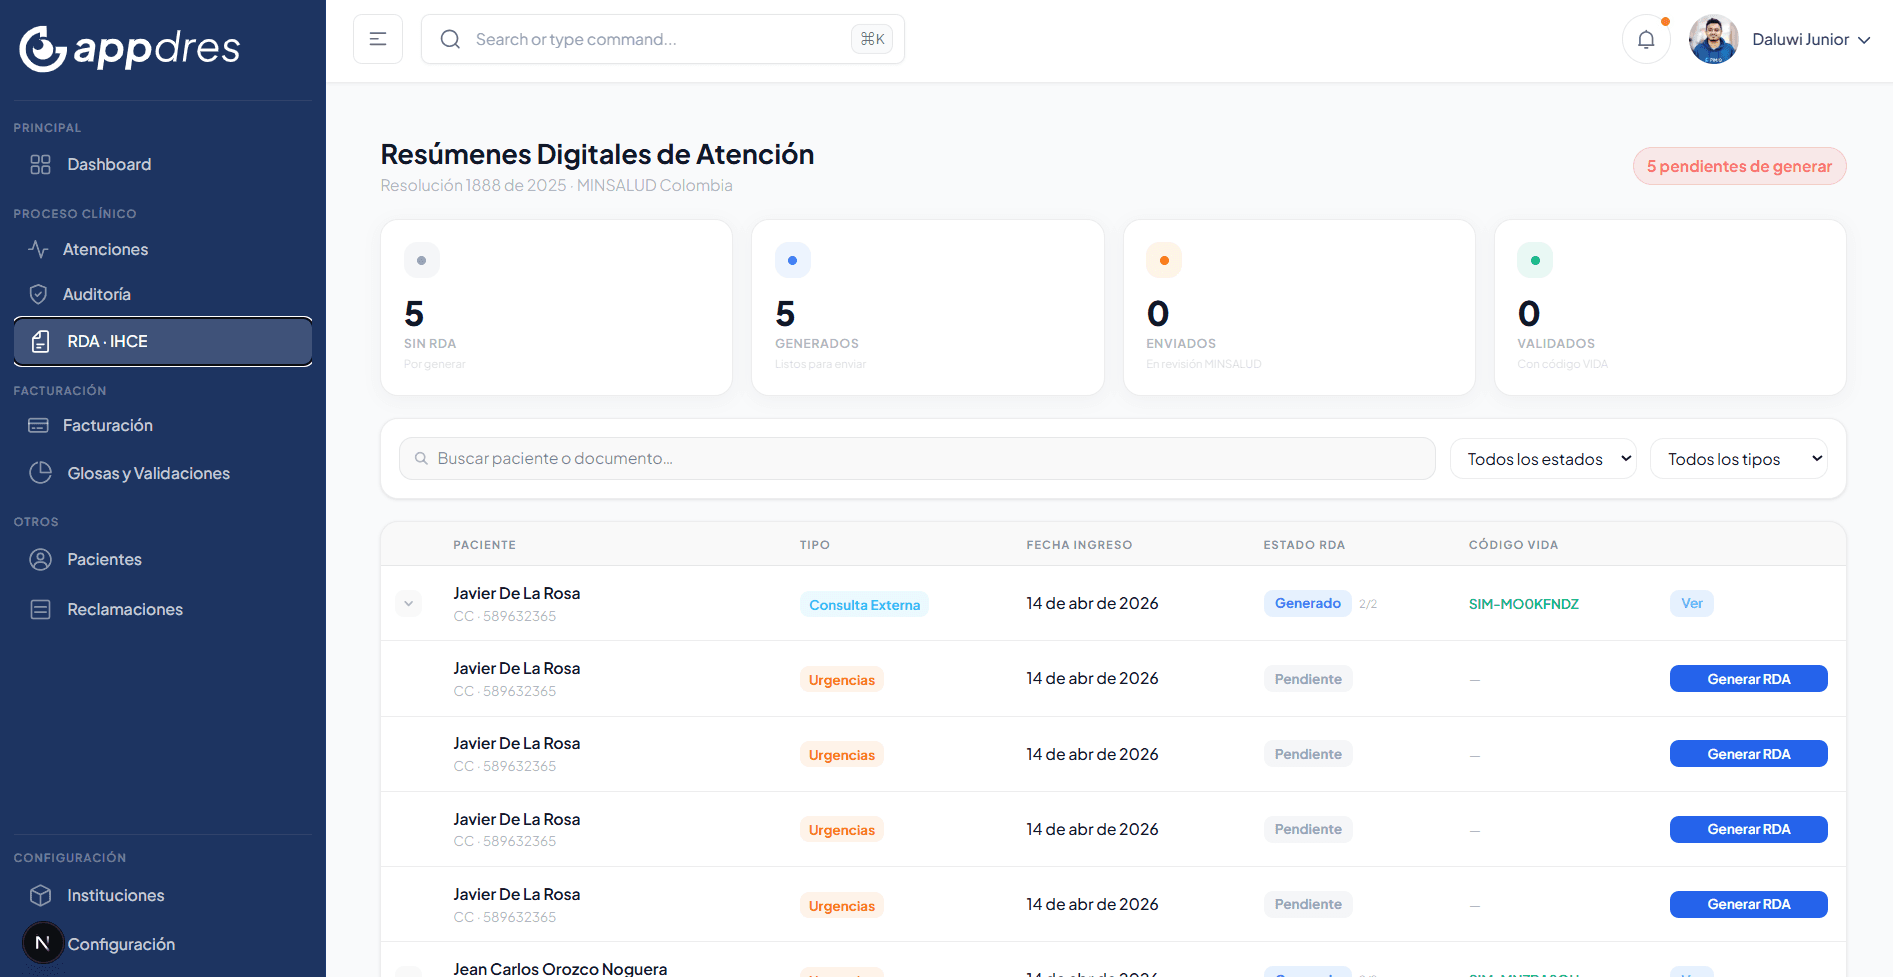1893x977 pixels.
Task: Click the Dashboard grid icon
Action: pos(40,164)
